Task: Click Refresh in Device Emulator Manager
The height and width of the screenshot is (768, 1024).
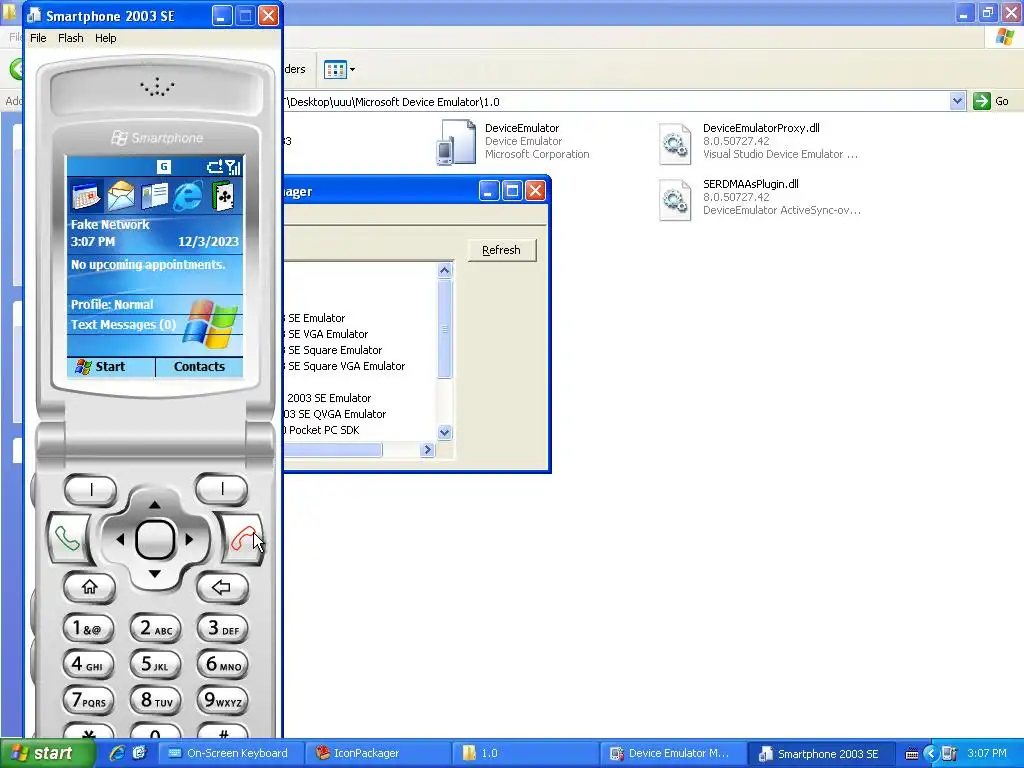Action: (x=502, y=250)
